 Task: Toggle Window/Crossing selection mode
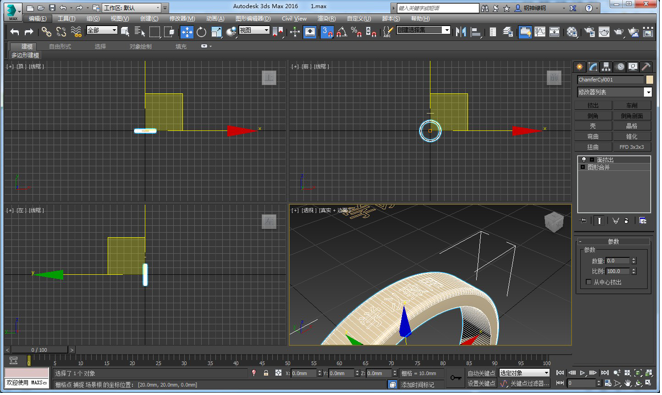[x=169, y=32]
